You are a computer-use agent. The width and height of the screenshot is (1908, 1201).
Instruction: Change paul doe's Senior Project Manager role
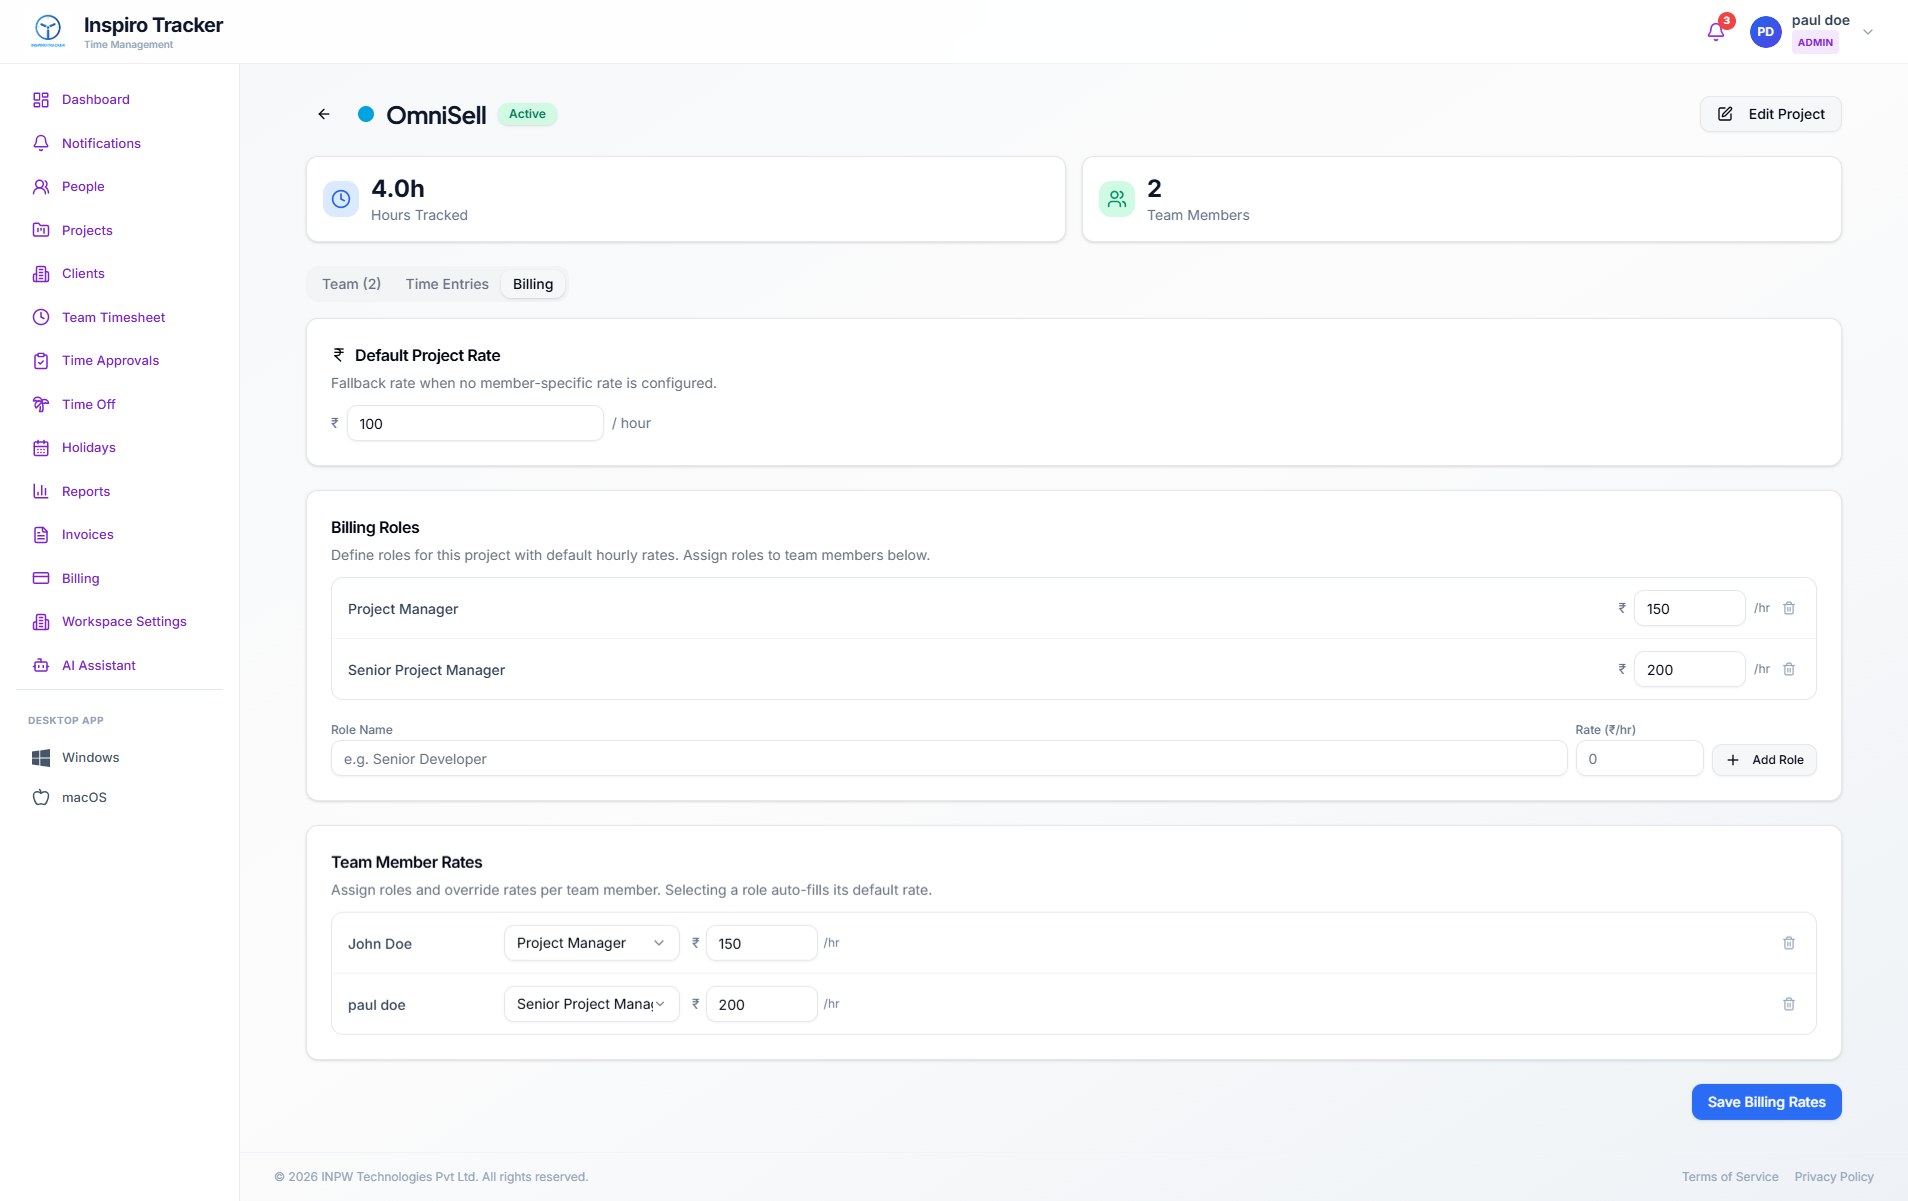click(590, 1004)
